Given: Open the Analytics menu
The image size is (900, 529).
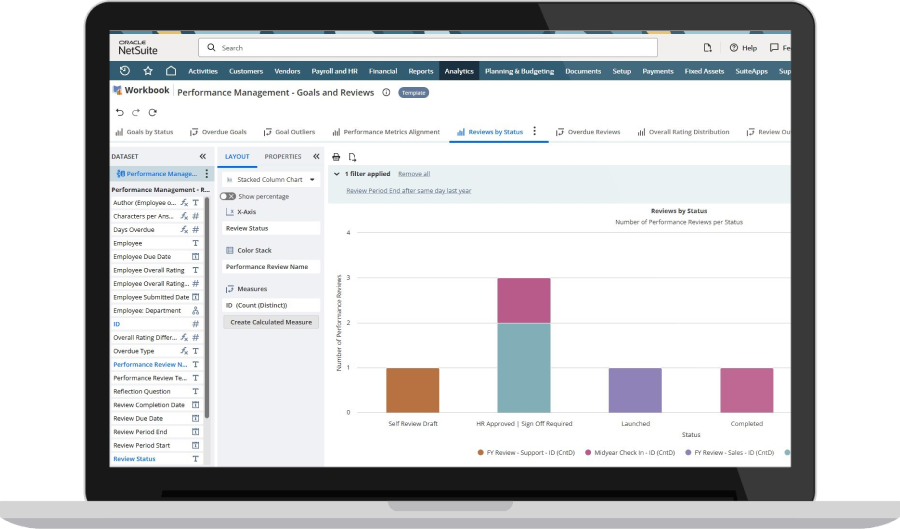Looking at the screenshot, I should pos(459,71).
